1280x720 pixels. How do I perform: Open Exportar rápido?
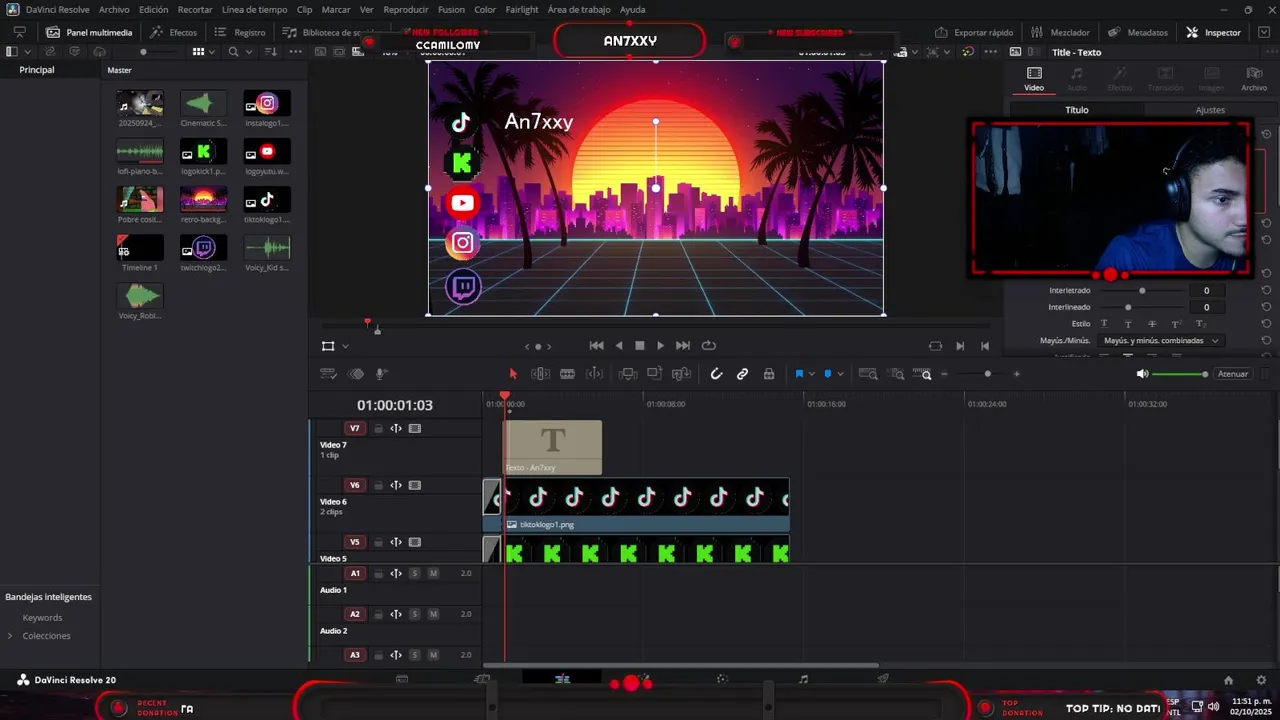tap(975, 32)
